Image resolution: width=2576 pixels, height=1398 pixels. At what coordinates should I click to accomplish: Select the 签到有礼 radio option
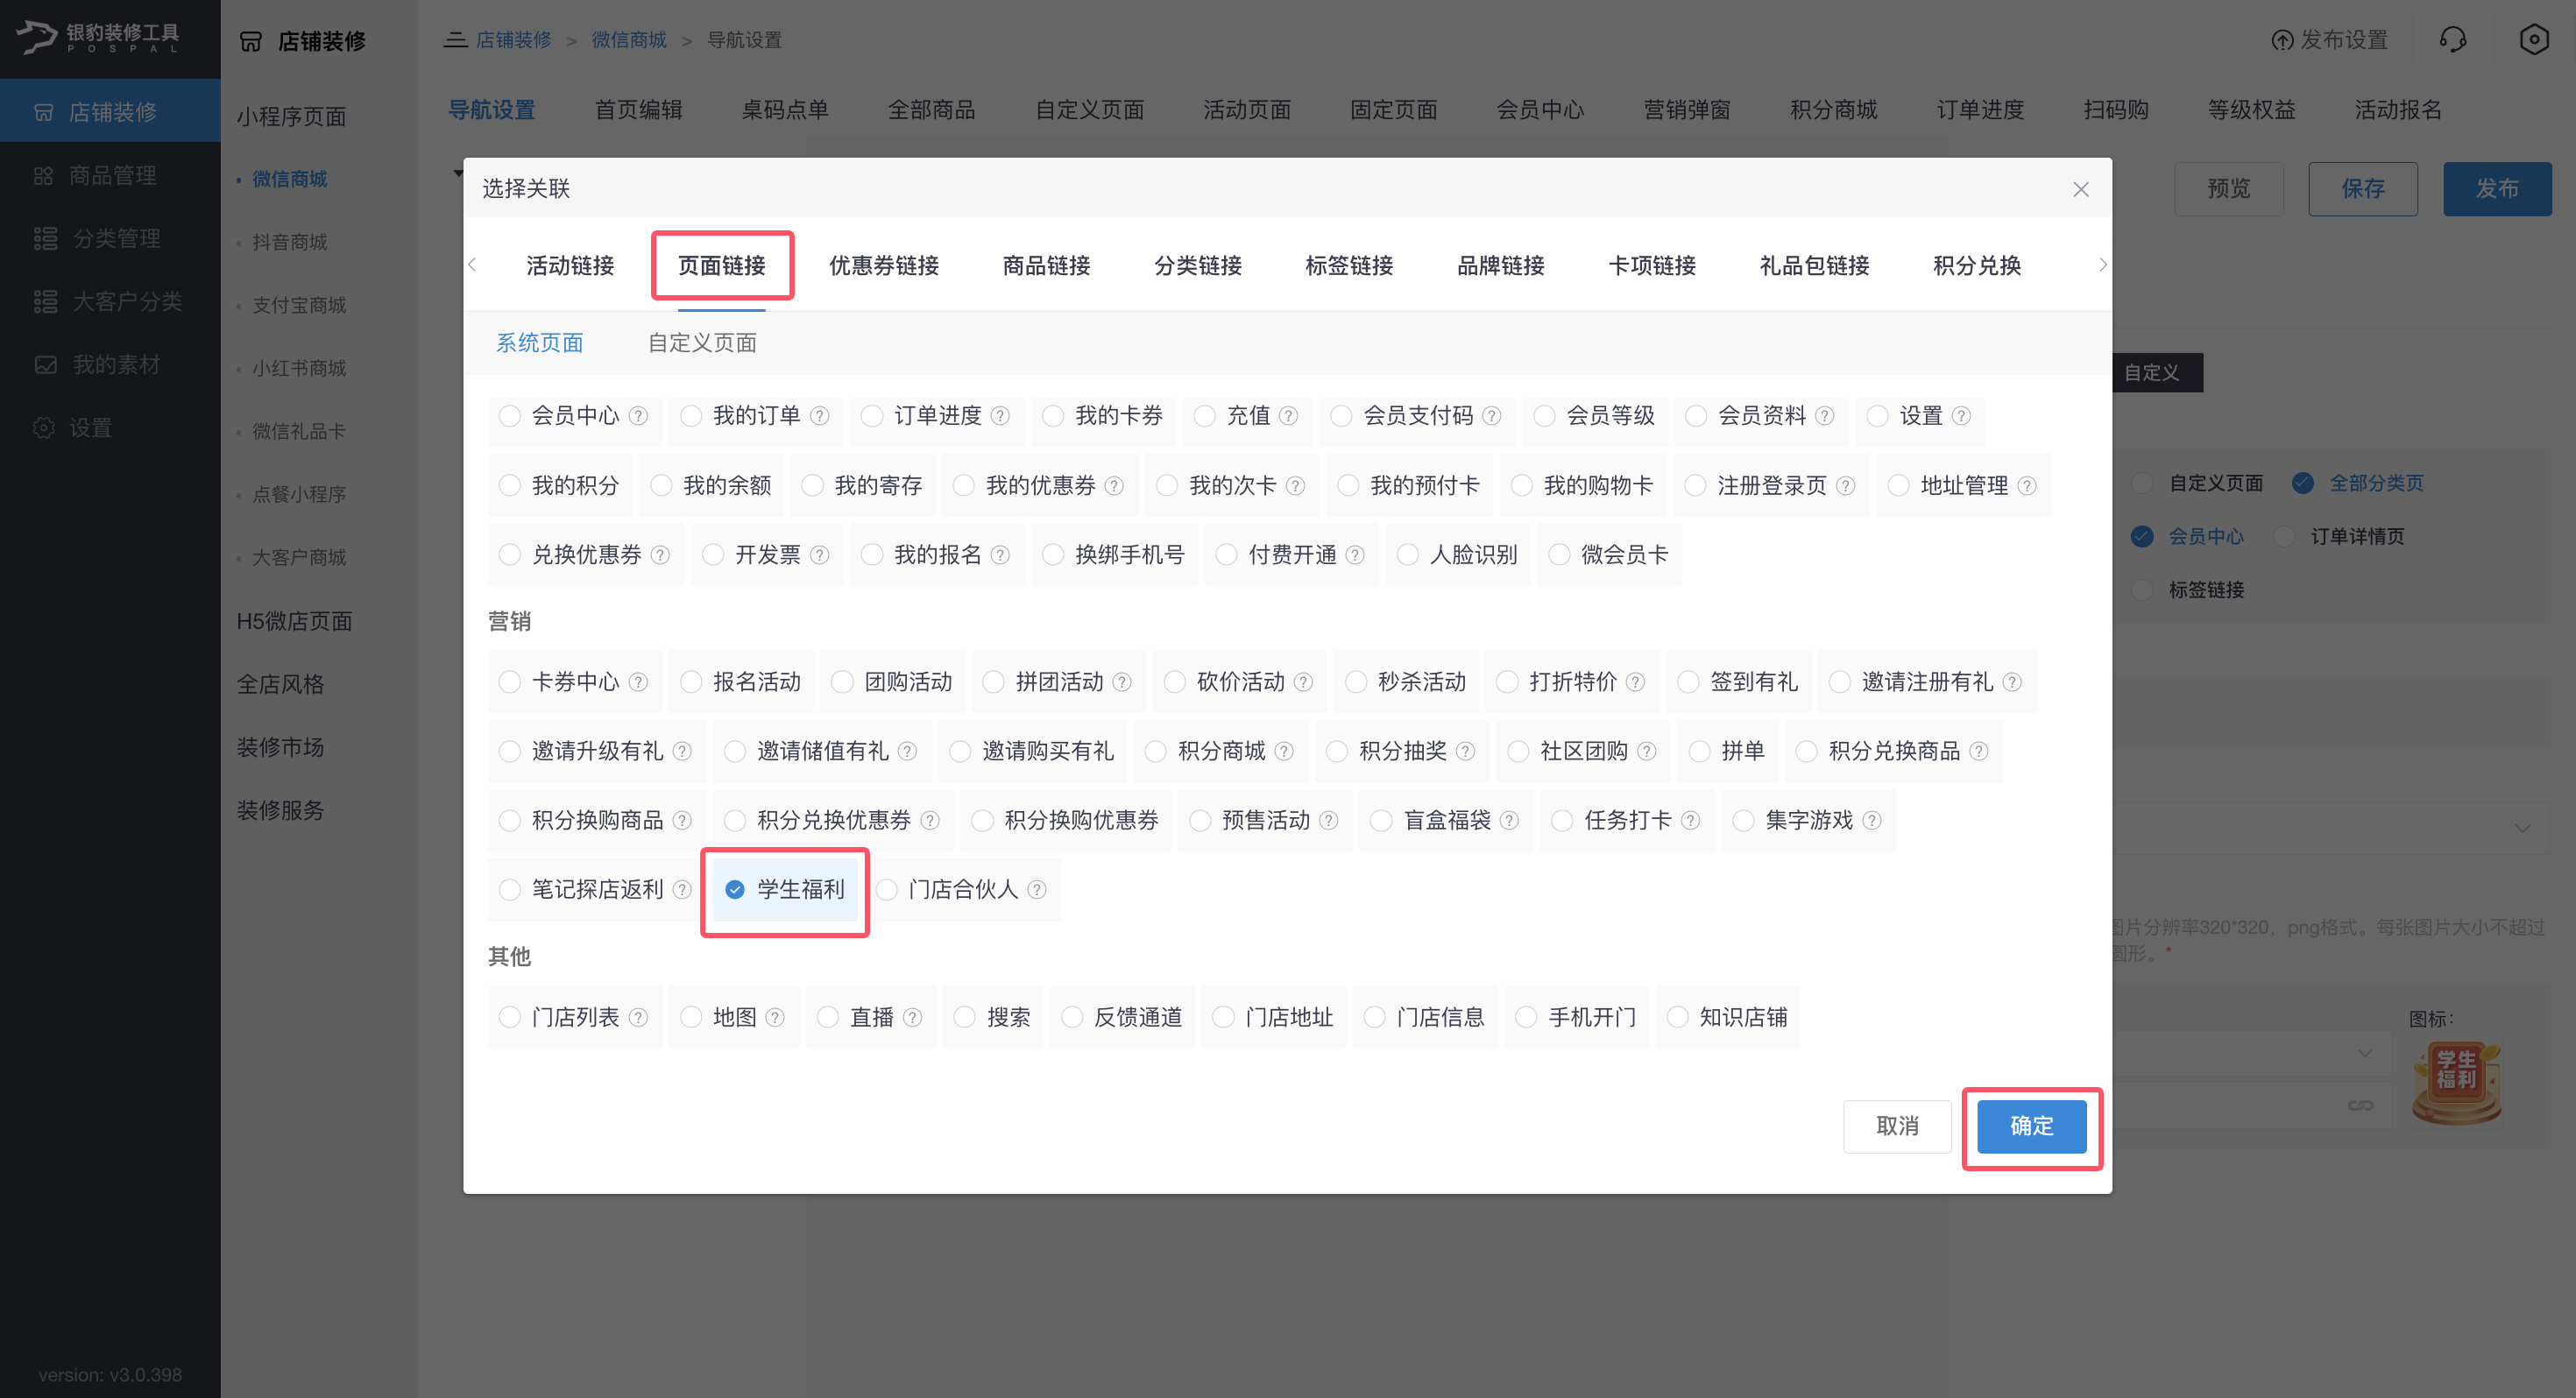click(1688, 682)
